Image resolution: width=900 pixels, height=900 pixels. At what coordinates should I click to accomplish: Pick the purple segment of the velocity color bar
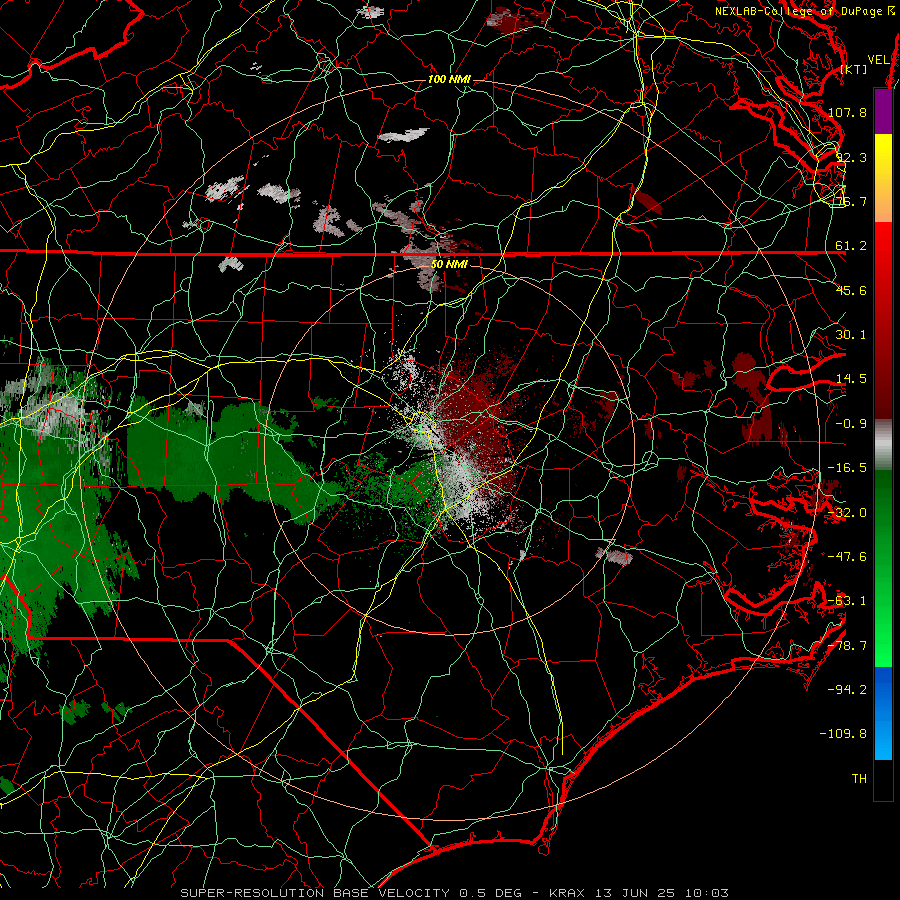pyautogui.click(x=883, y=111)
